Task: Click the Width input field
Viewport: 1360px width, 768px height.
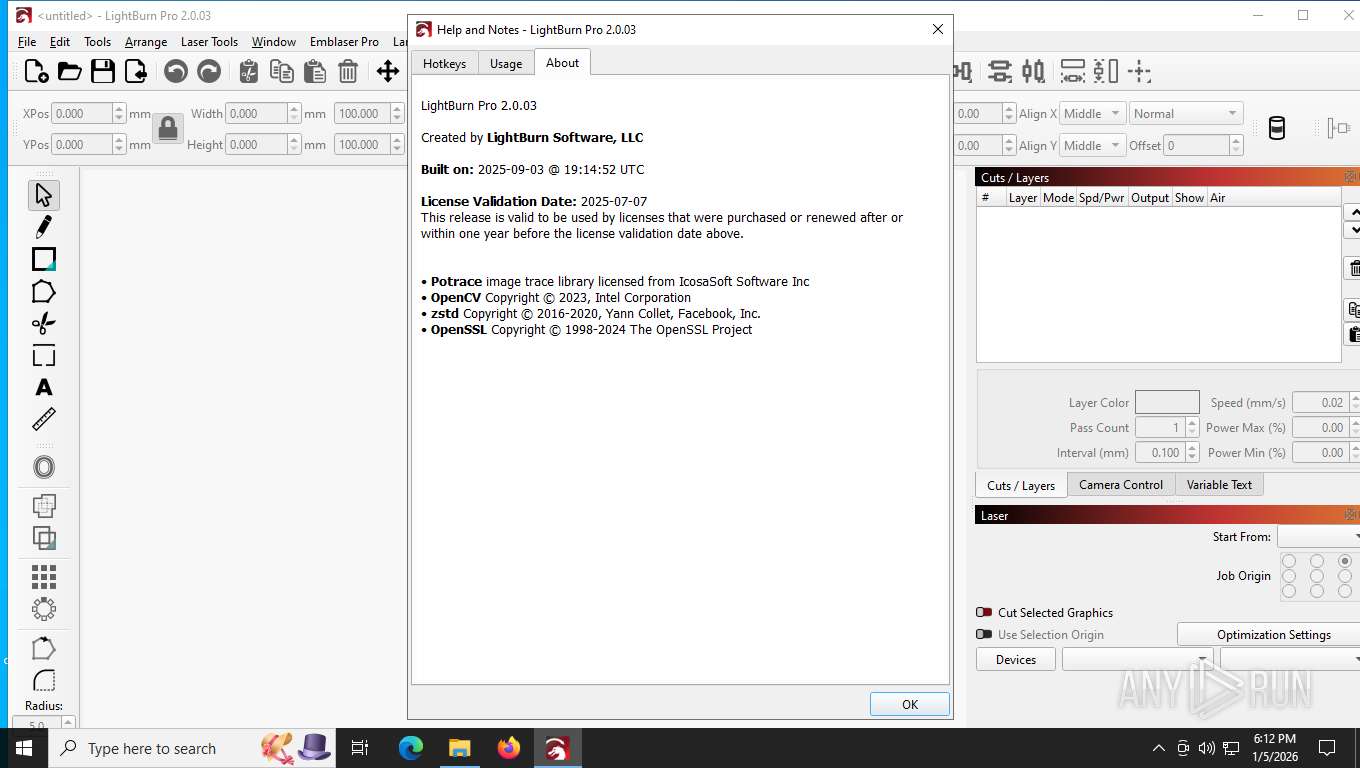Action: 257,113
